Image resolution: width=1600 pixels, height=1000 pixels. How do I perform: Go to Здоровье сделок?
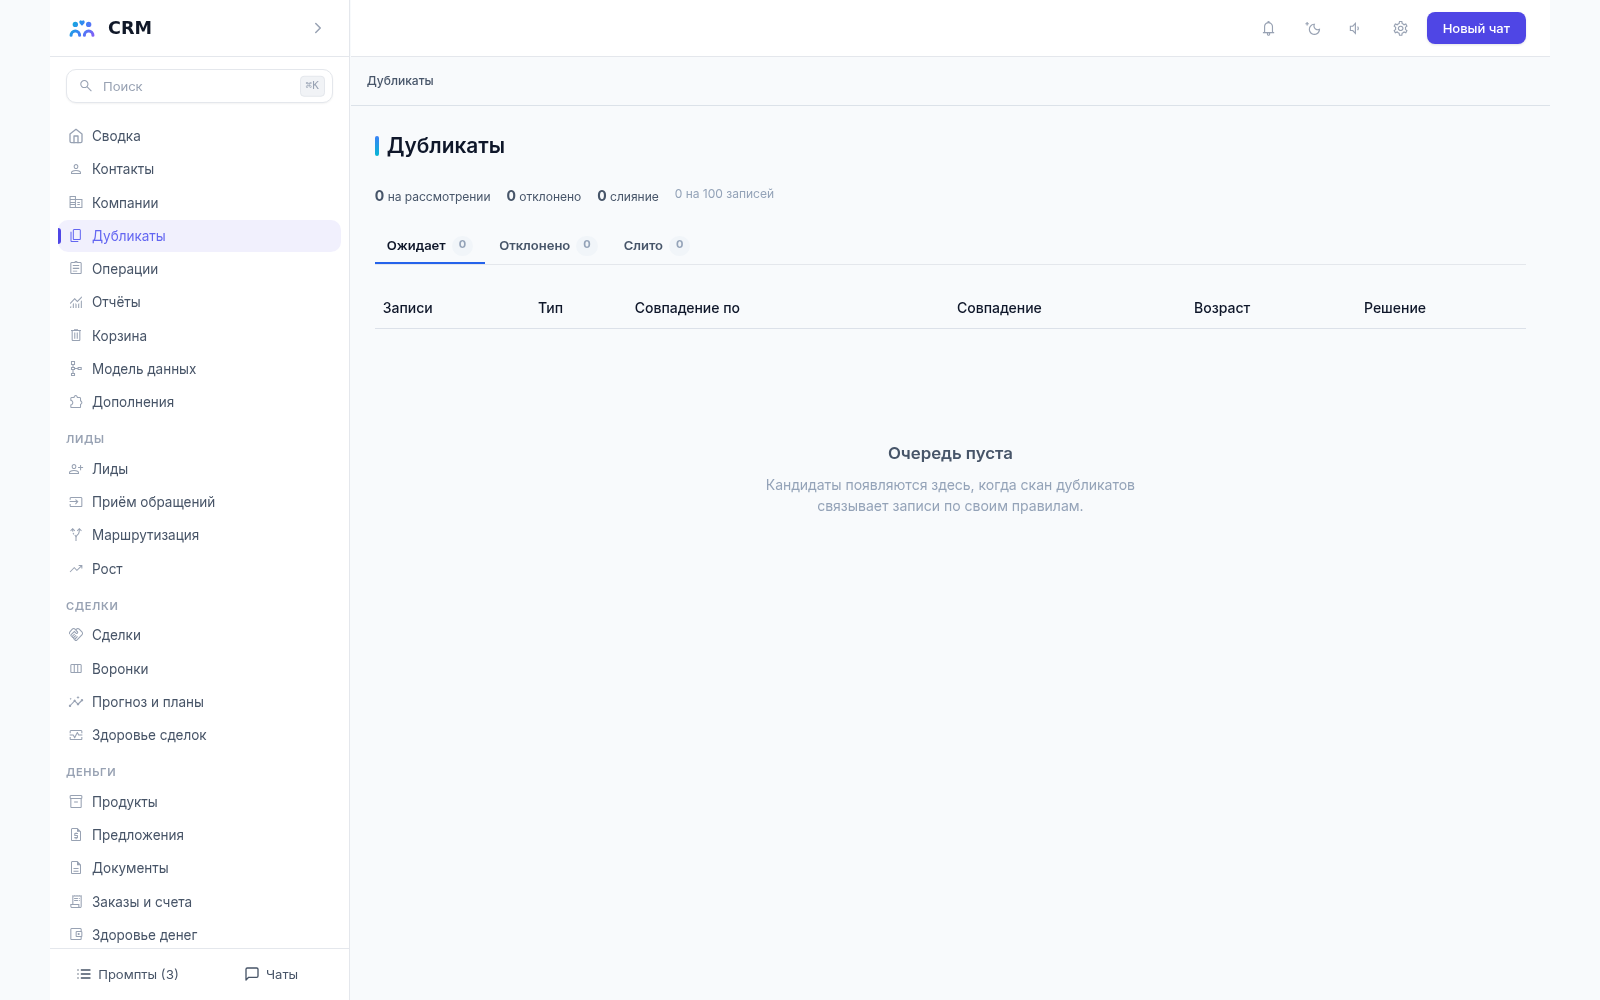(x=199, y=735)
